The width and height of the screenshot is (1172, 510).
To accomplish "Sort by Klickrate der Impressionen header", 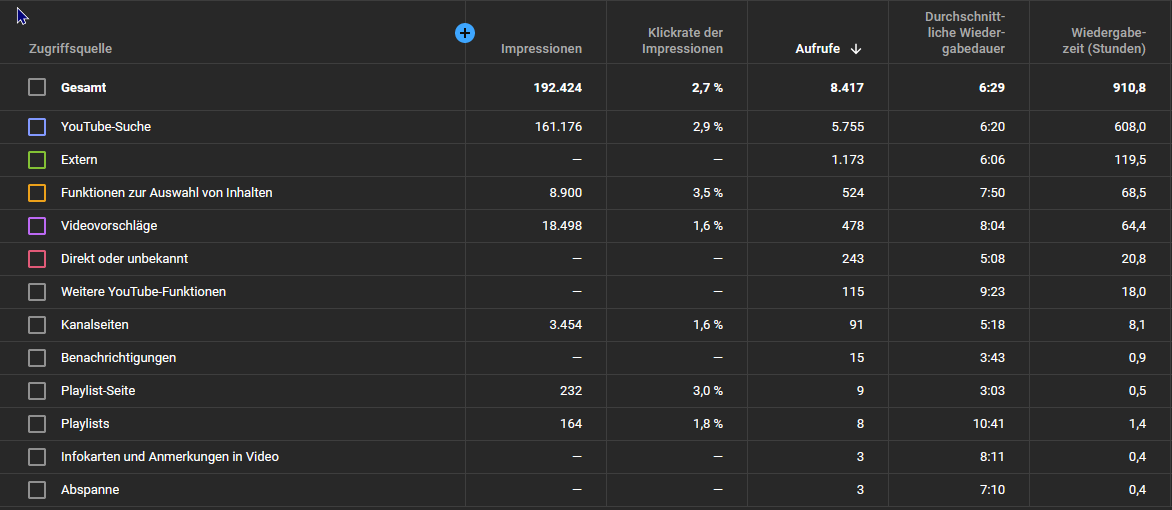I will (x=682, y=41).
